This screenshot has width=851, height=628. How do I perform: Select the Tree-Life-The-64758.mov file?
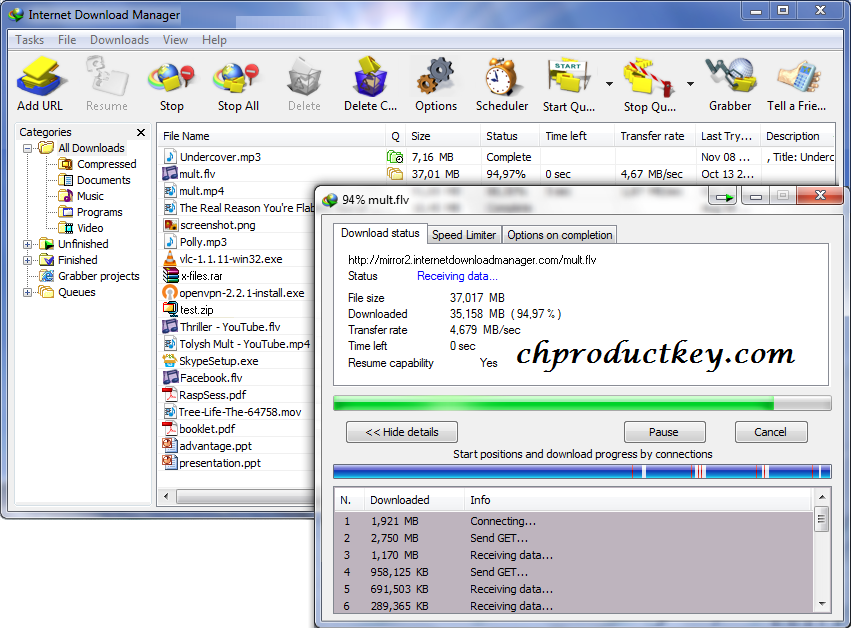pos(240,412)
